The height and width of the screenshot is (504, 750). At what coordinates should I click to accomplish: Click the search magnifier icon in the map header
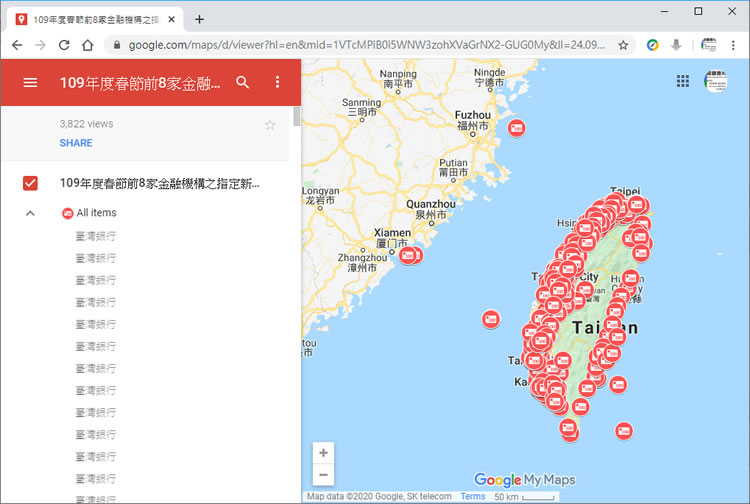242,83
